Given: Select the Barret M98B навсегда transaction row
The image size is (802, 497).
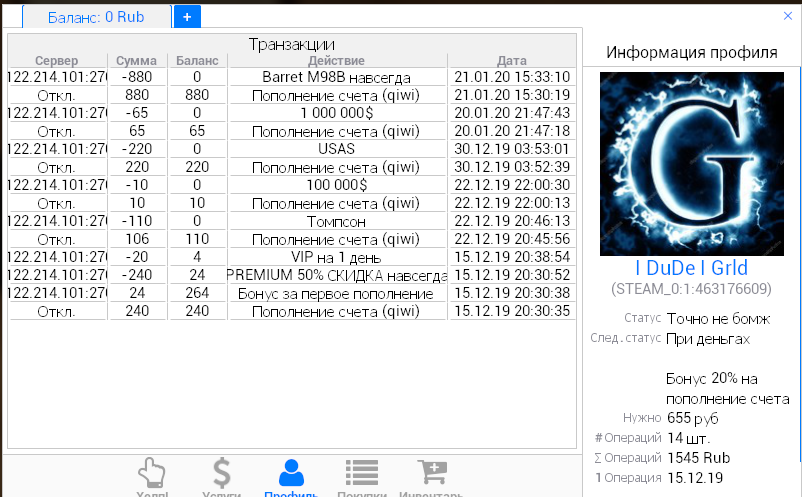Looking at the screenshot, I should 336,77.
